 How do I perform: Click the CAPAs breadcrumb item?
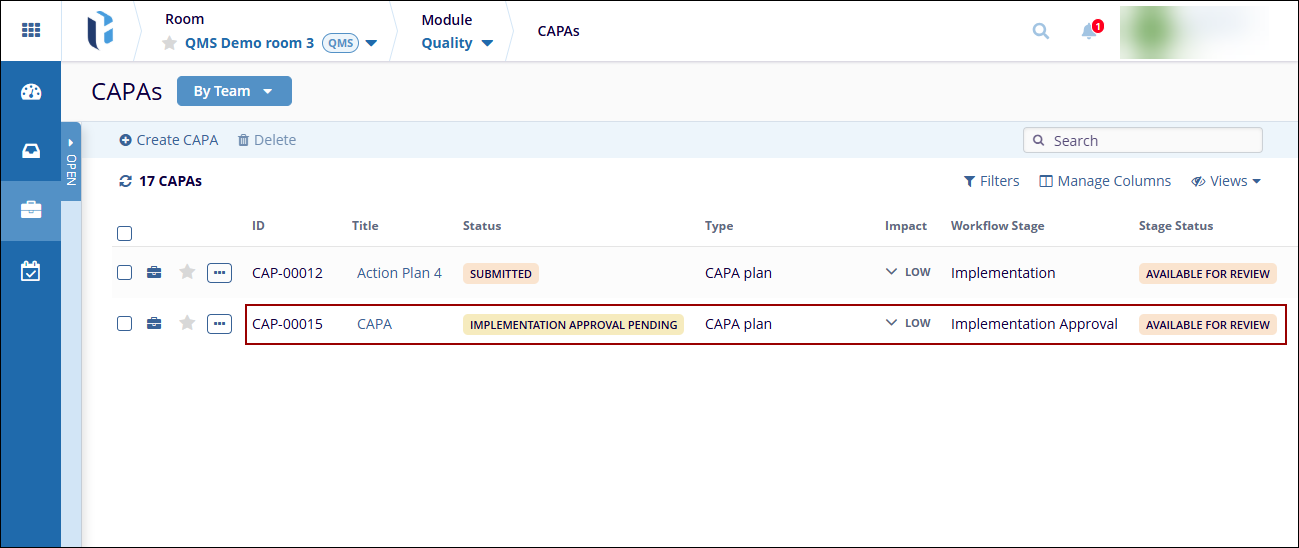pos(558,31)
